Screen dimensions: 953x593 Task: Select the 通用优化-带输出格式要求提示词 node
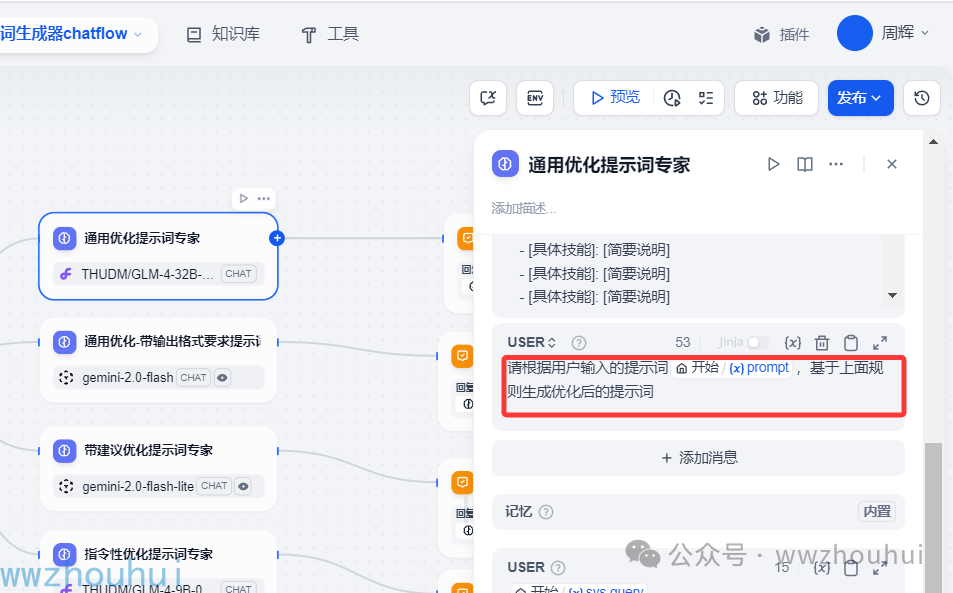158,360
